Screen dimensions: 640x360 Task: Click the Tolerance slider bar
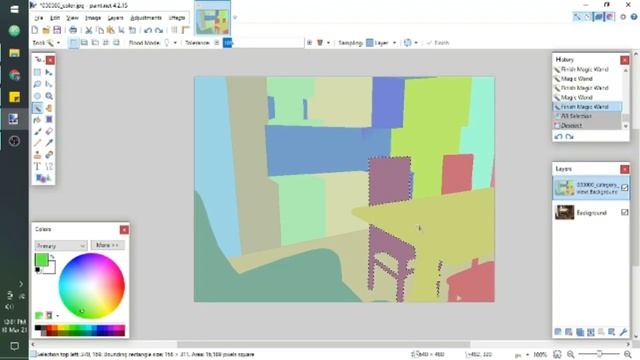pos(264,42)
